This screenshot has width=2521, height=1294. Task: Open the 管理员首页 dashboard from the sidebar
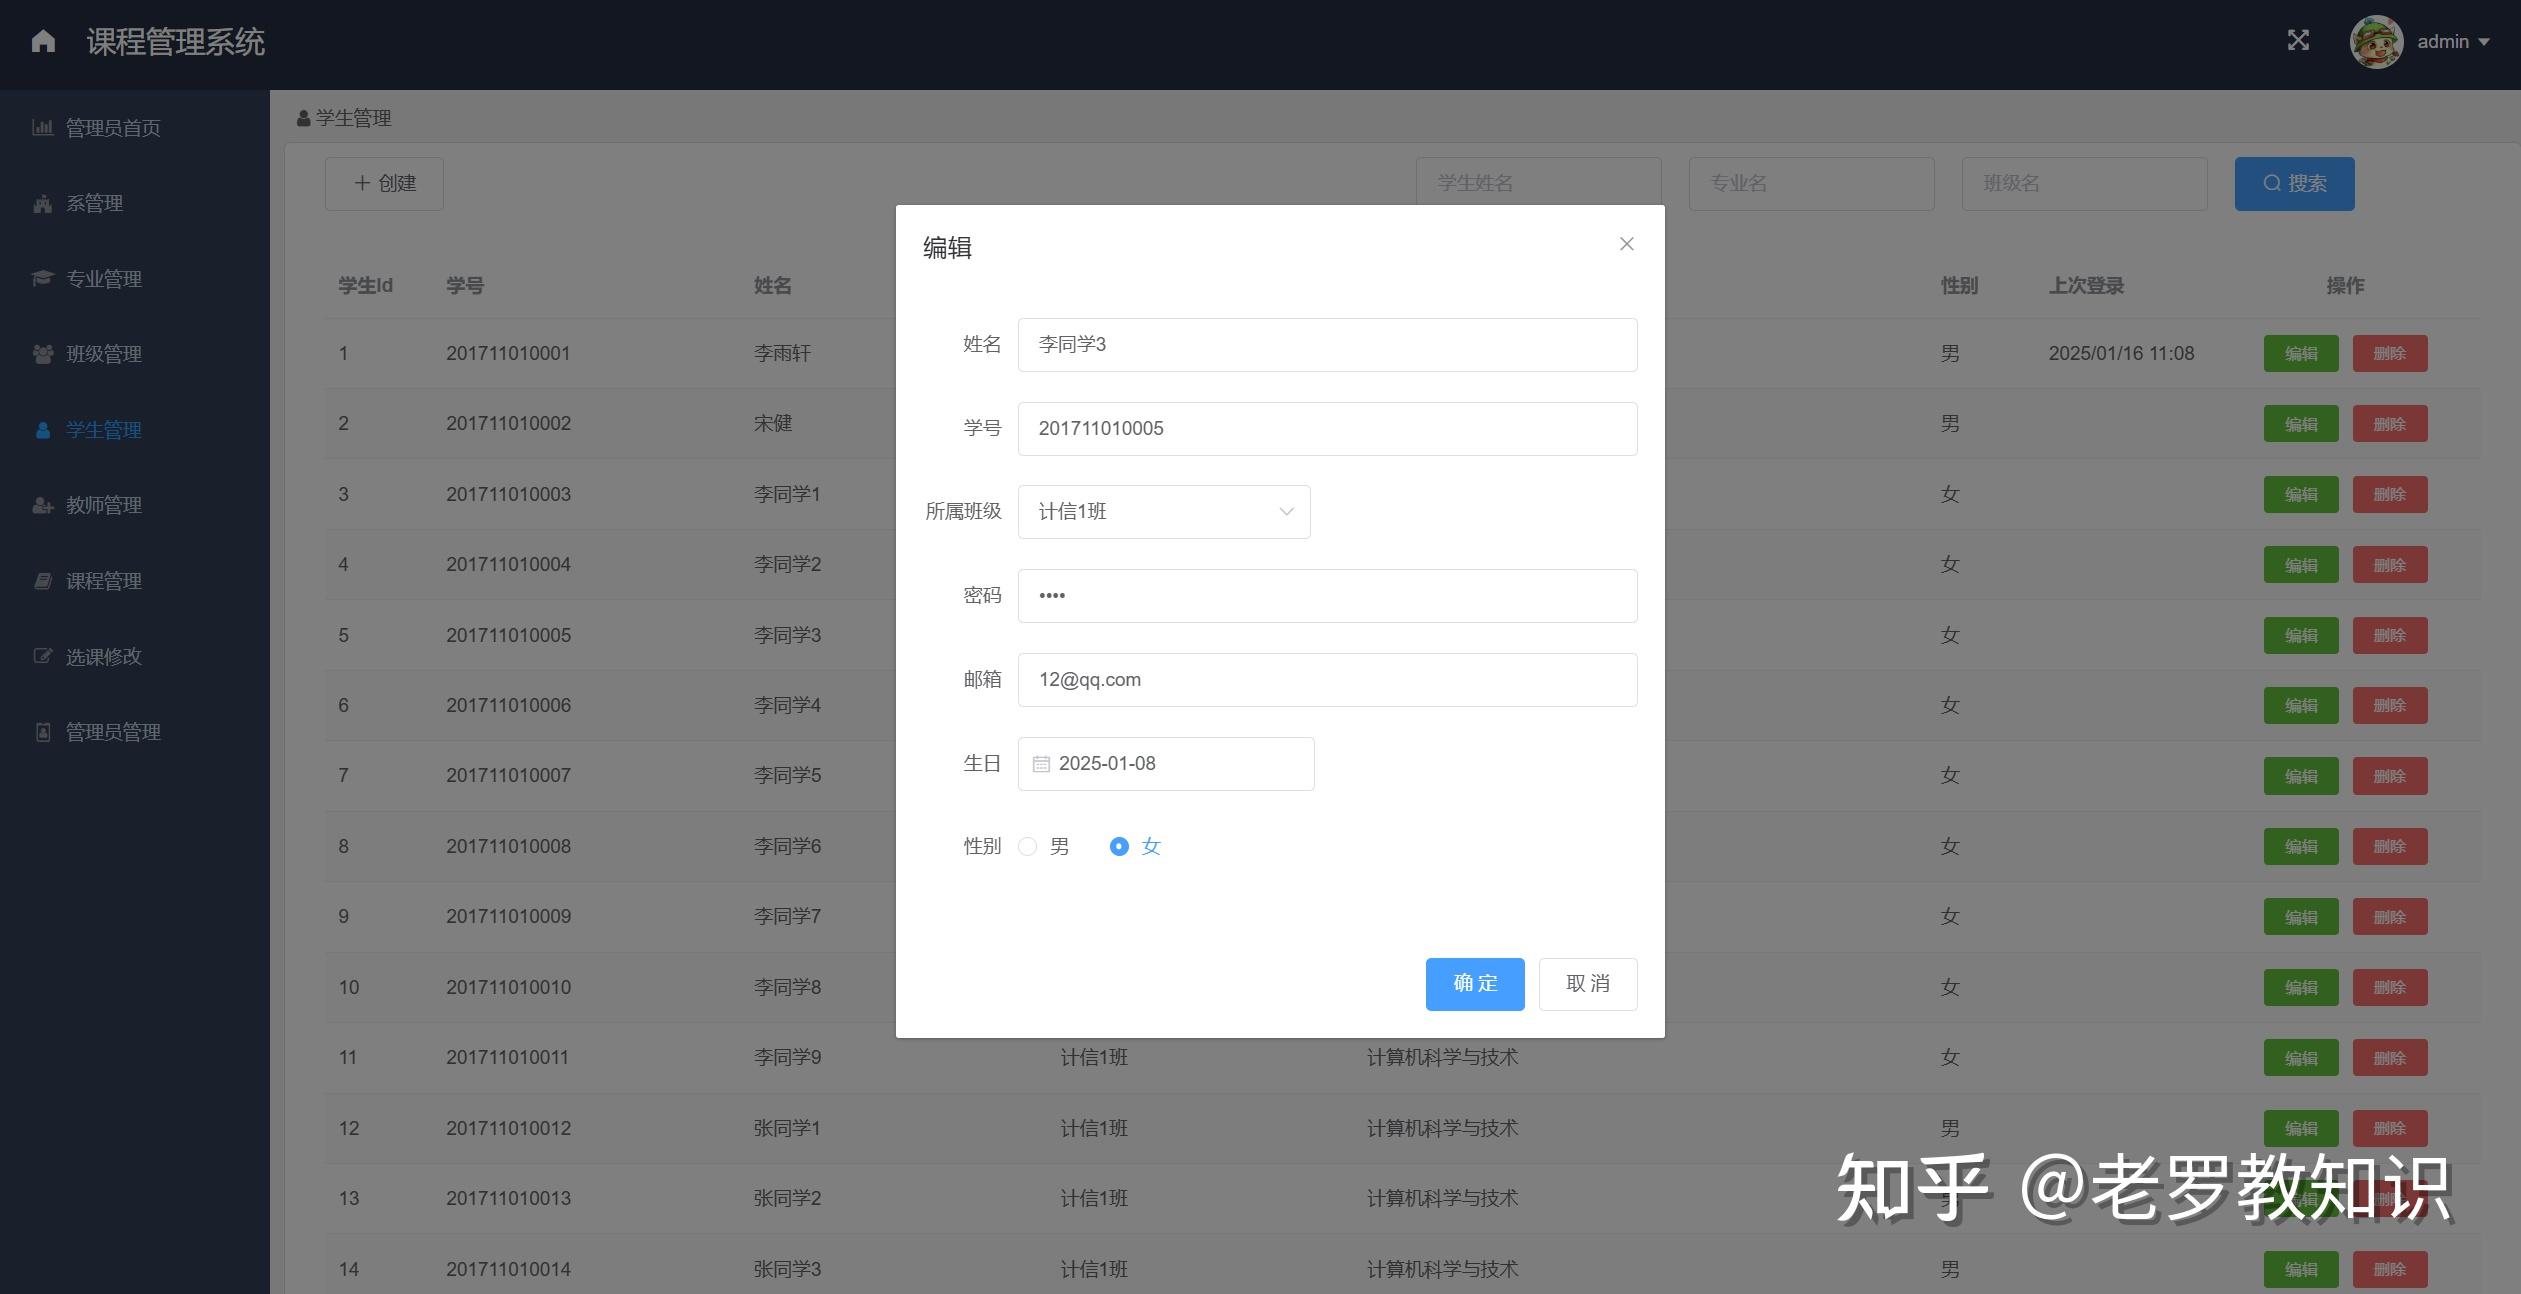(112, 127)
